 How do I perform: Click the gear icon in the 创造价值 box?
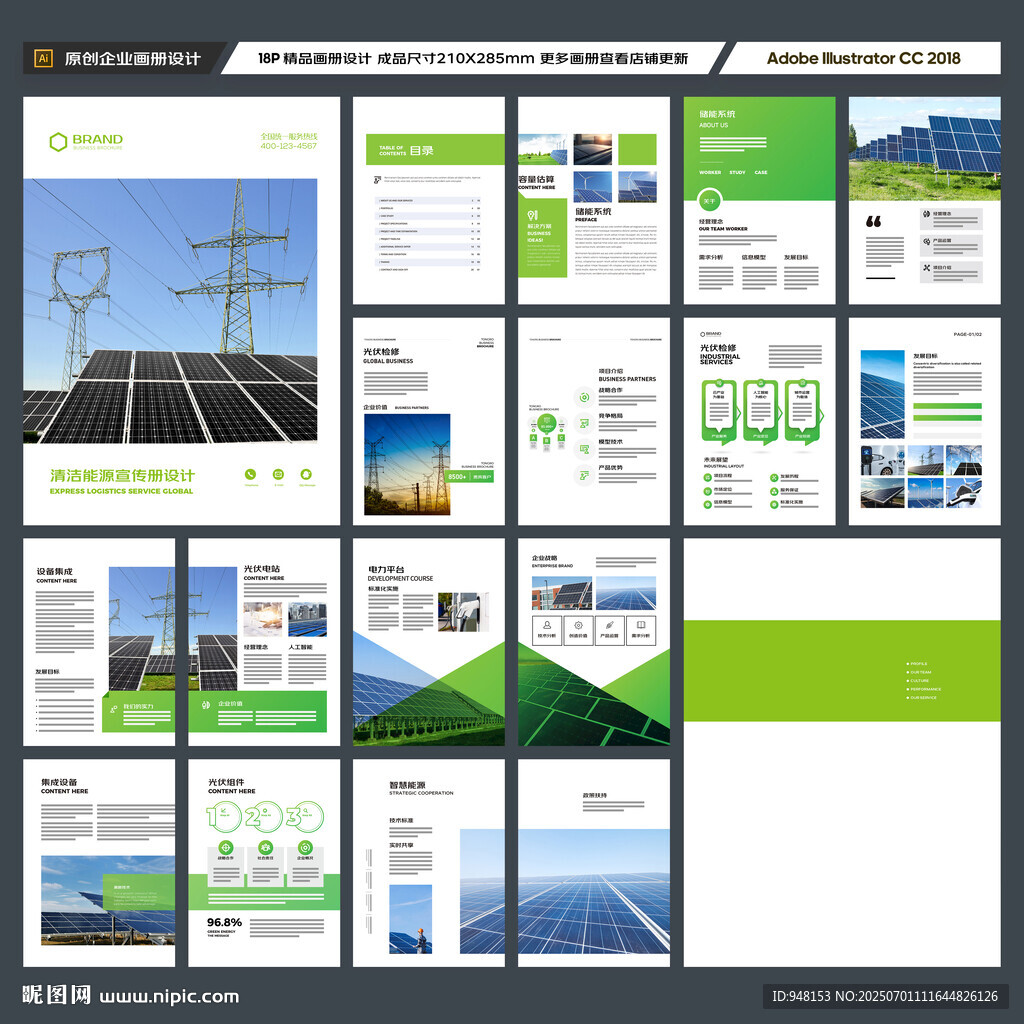pos(578,625)
